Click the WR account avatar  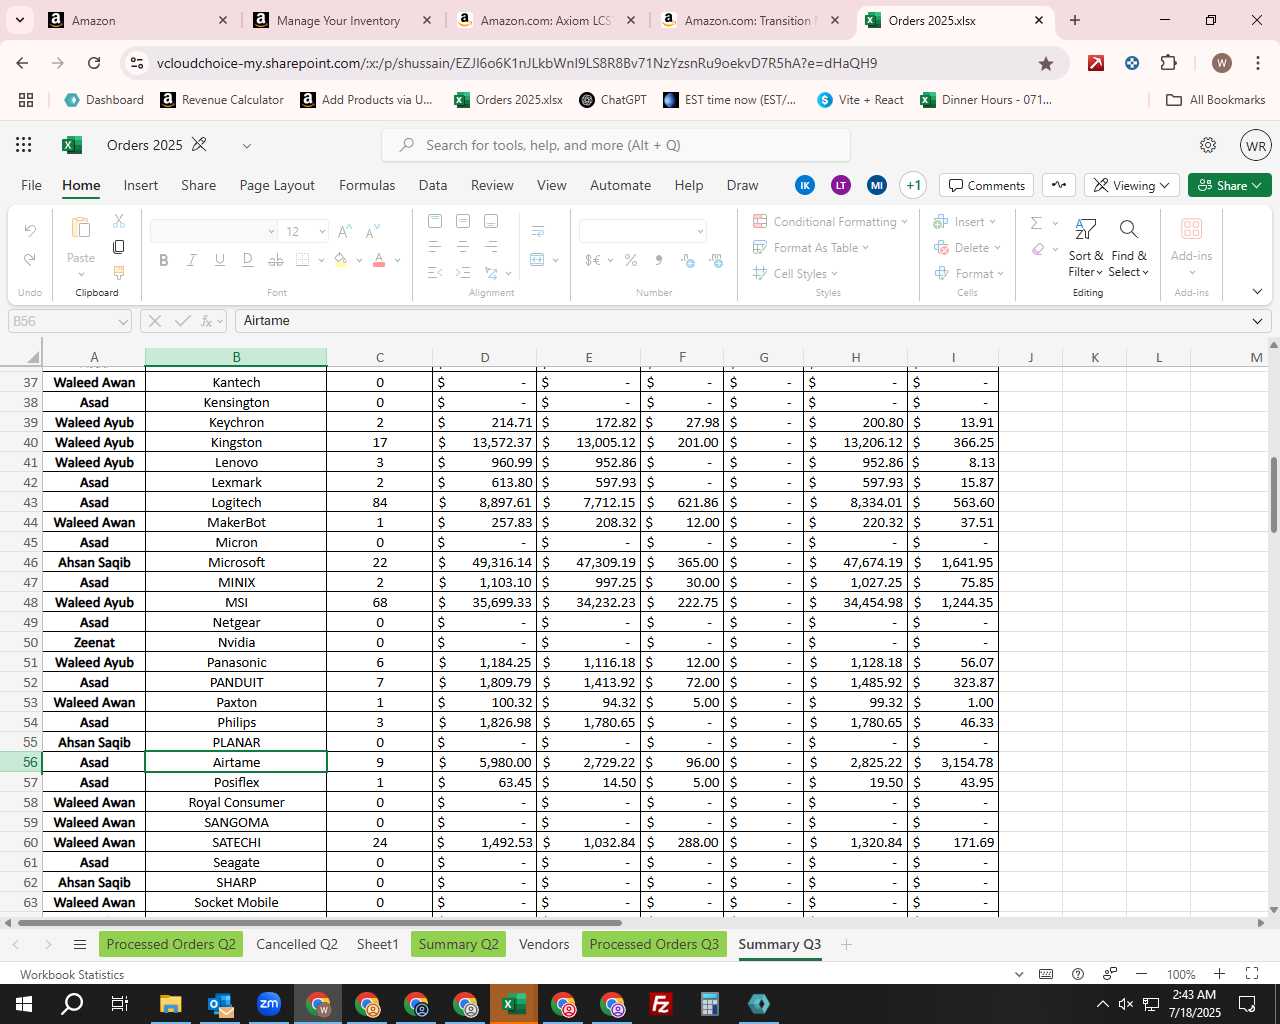(1256, 145)
